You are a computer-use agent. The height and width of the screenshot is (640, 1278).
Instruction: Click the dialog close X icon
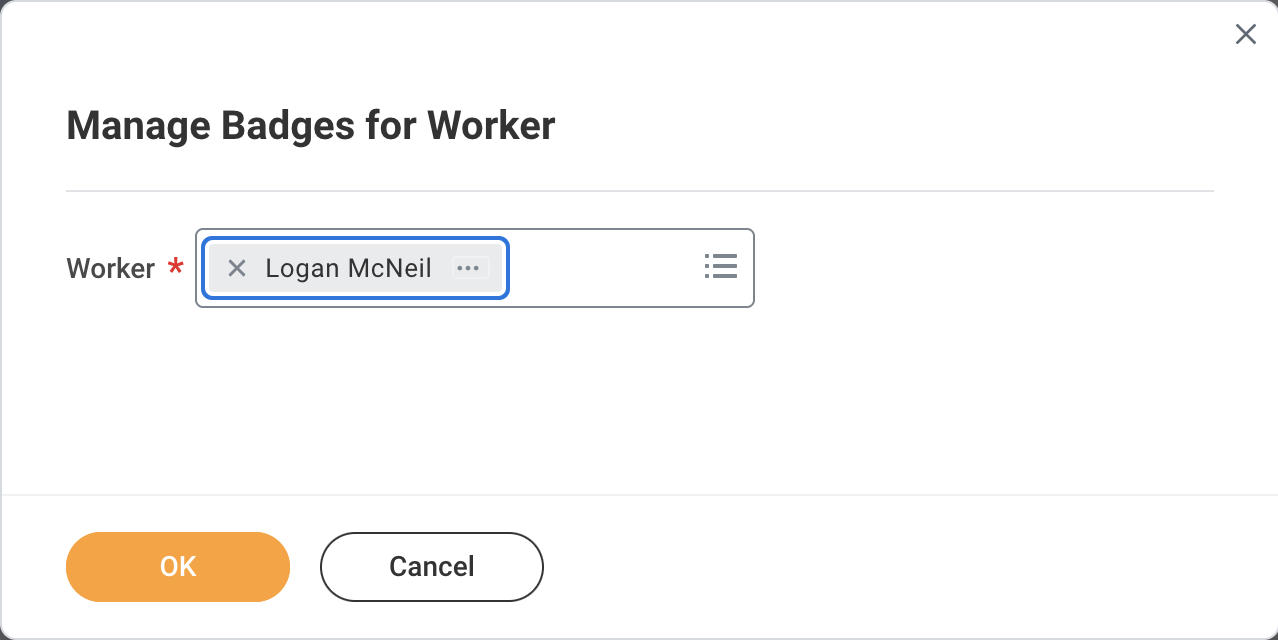[x=1245, y=34]
